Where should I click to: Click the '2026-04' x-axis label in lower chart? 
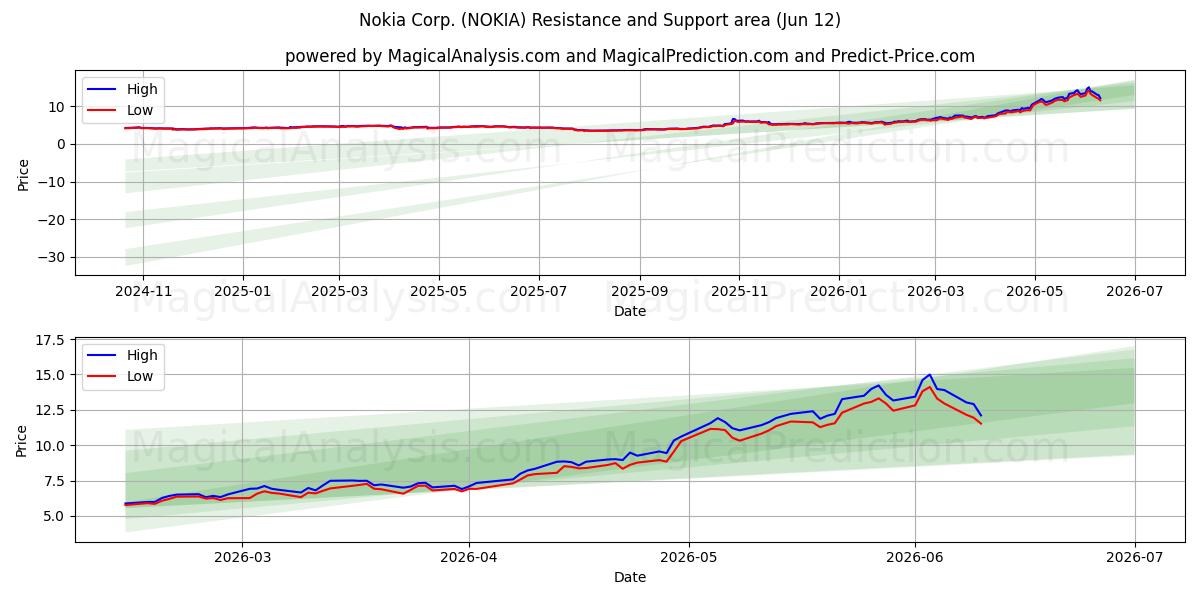[469, 558]
